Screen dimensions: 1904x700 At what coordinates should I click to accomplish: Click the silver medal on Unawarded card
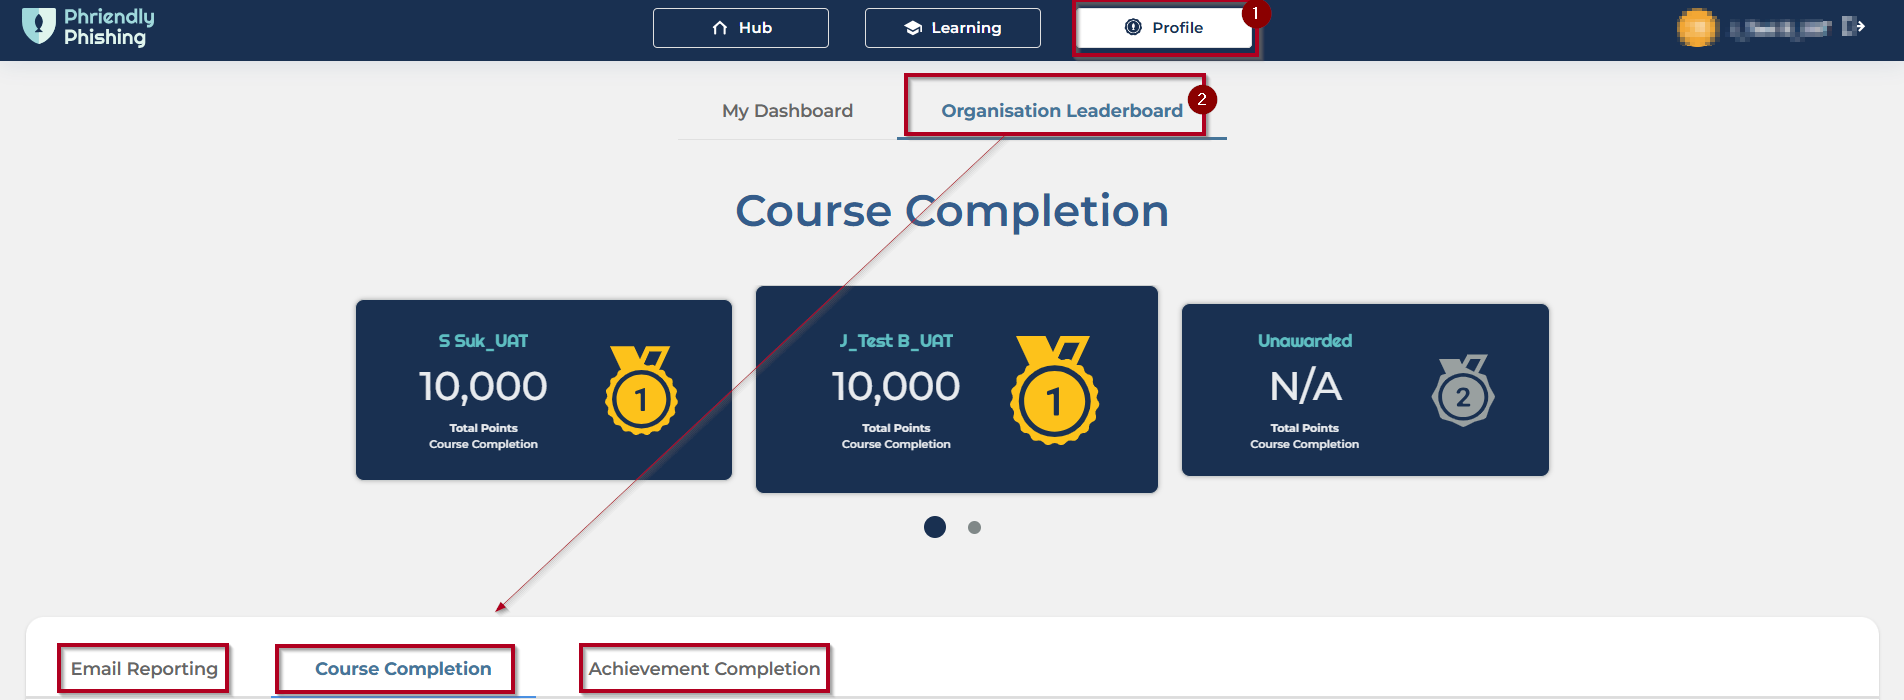(1463, 391)
